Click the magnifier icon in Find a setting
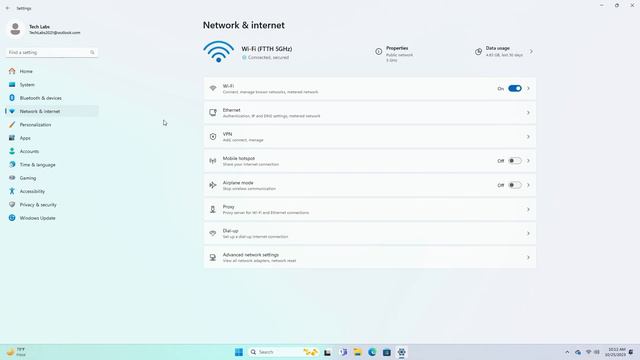This screenshot has height=360, width=640. click(x=92, y=52)
